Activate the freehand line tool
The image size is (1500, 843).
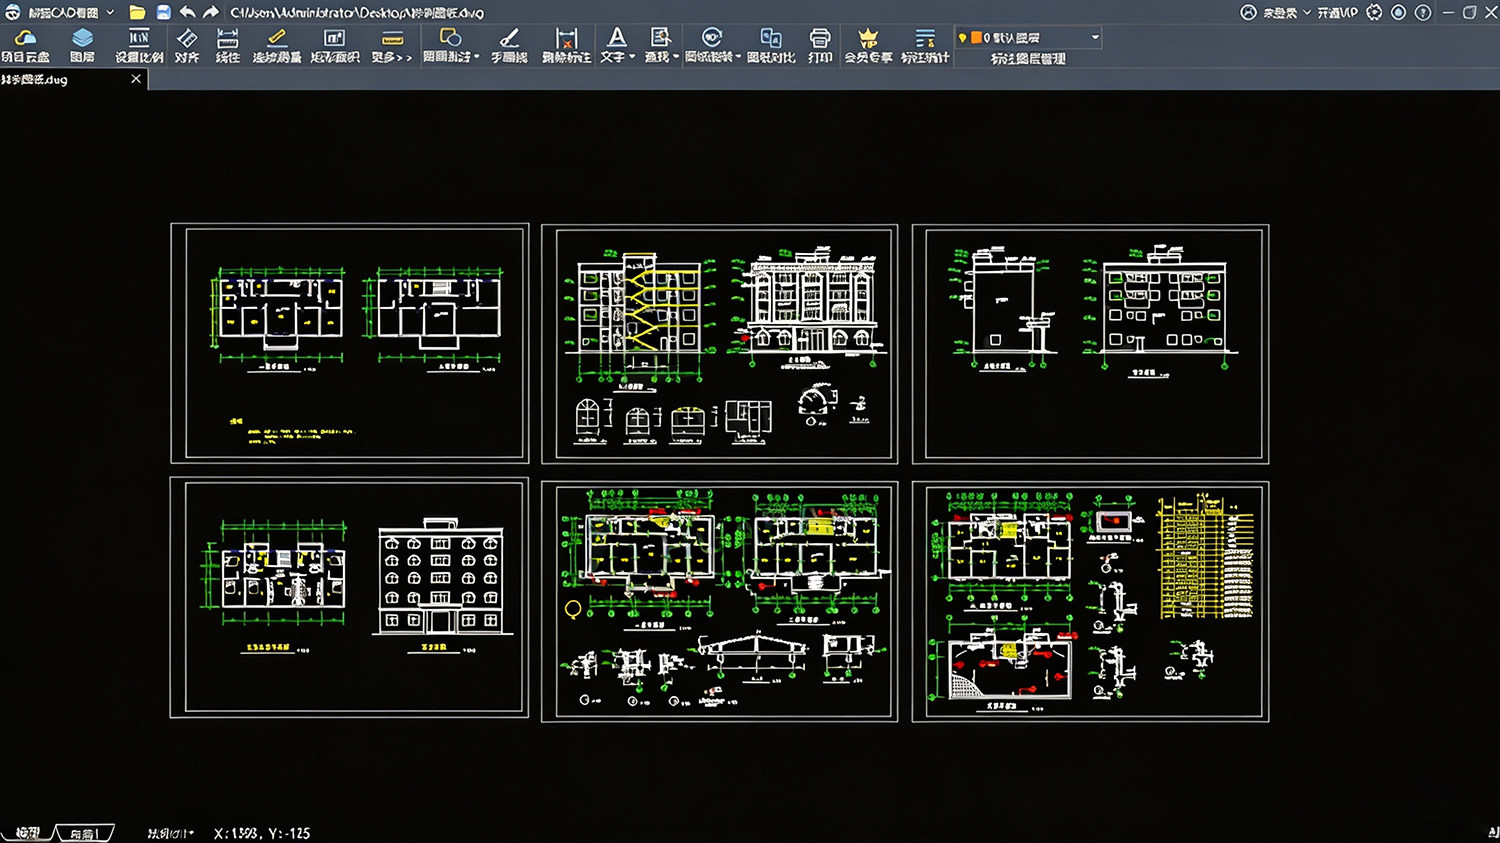click(509, 46)
